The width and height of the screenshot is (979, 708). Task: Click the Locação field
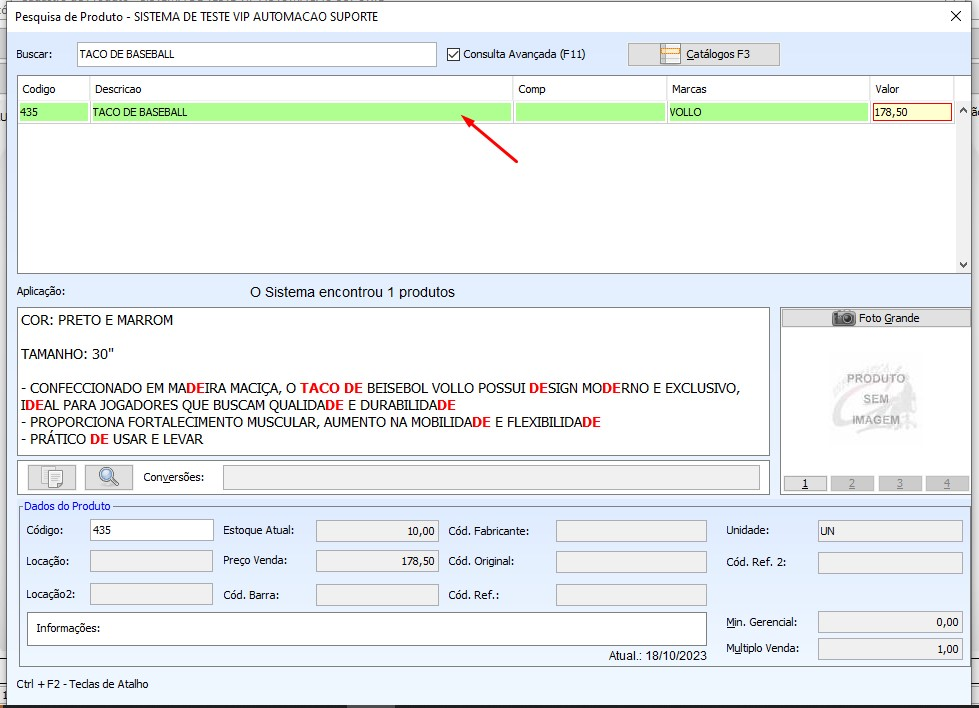click(152, 561)
